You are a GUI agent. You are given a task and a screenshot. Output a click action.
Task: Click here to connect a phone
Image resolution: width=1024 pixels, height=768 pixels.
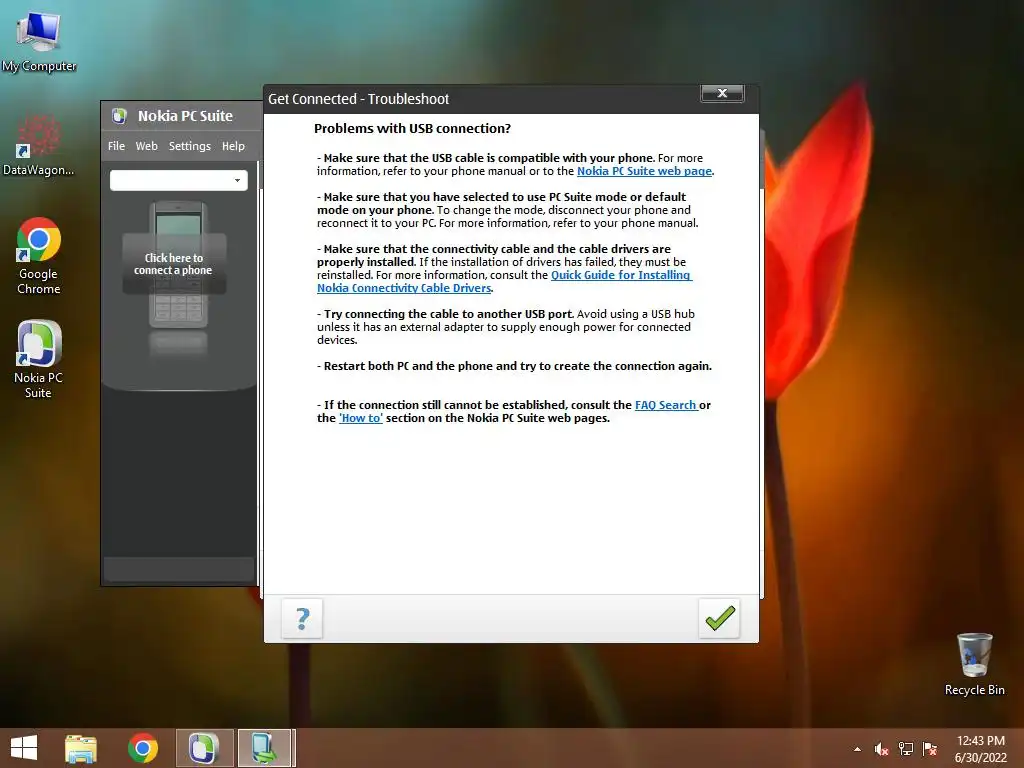174,264
